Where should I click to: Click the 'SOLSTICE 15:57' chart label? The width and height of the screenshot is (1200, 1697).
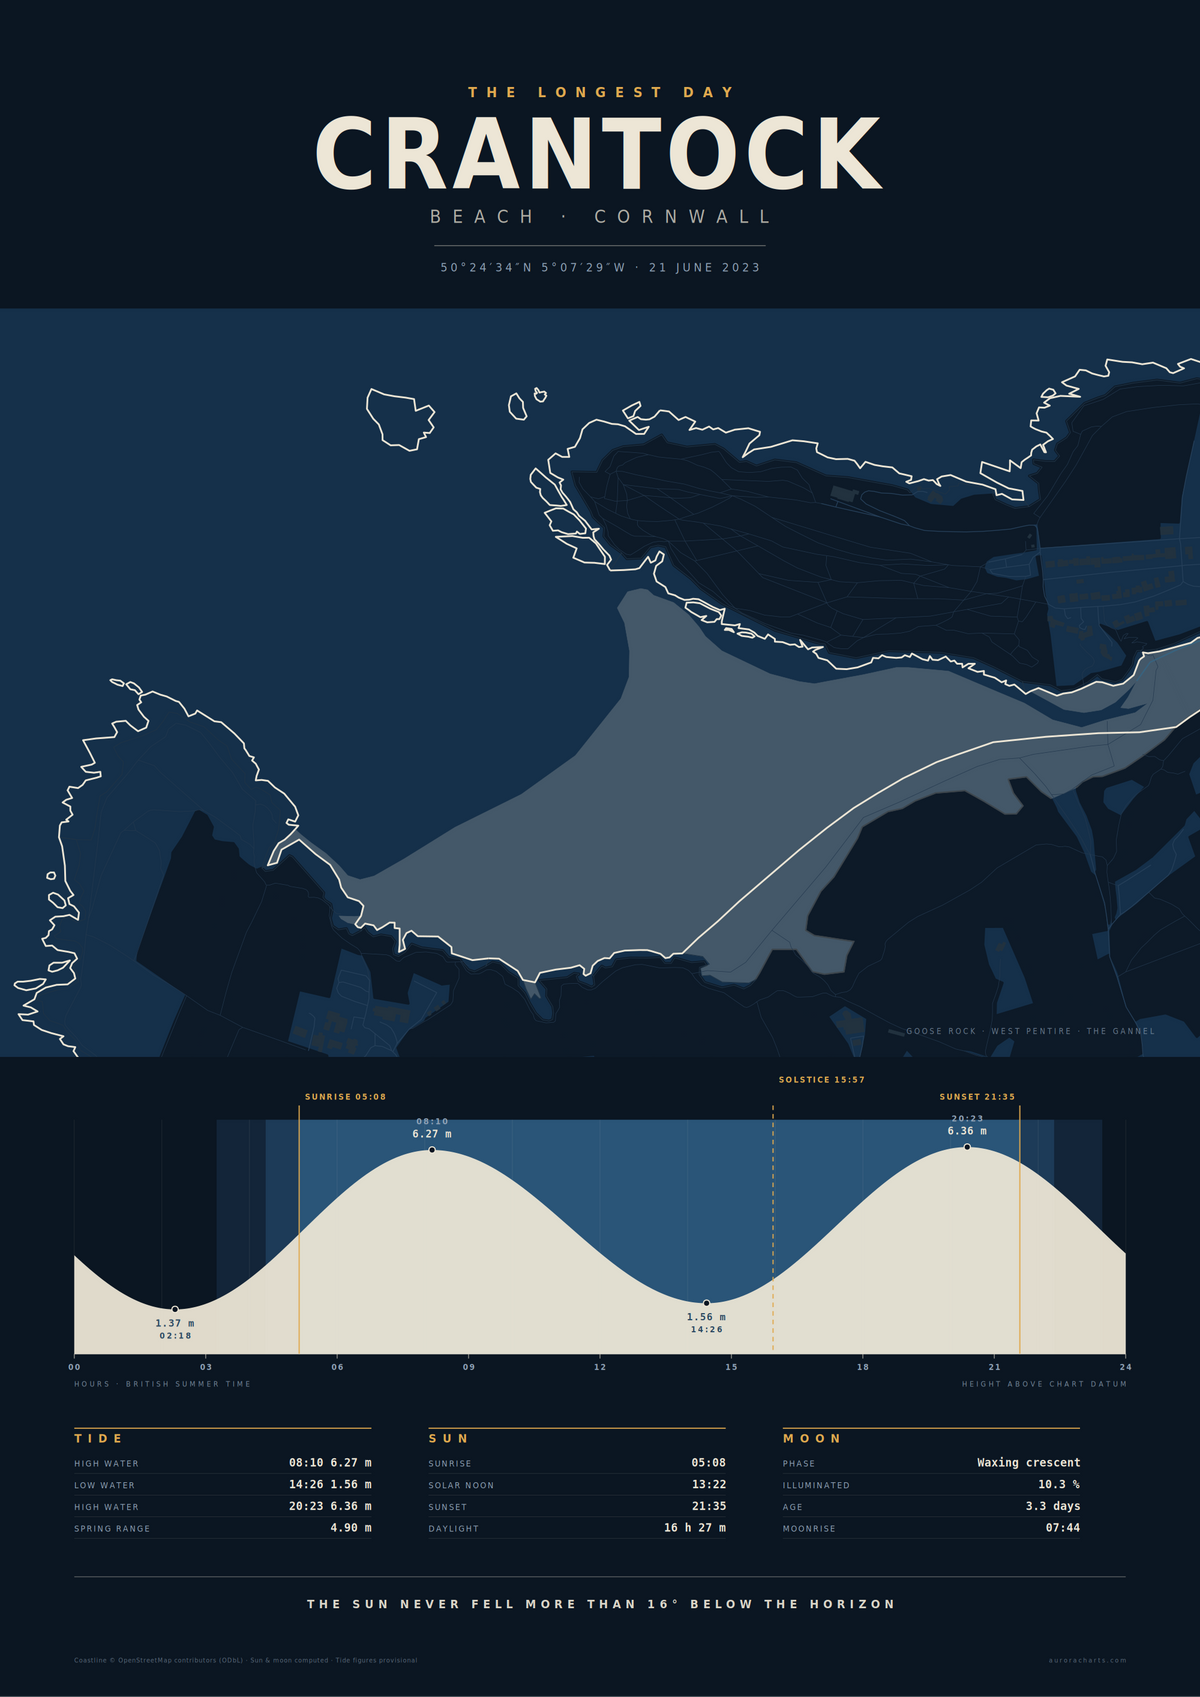pyautogui.click(x=821, y=1080)
